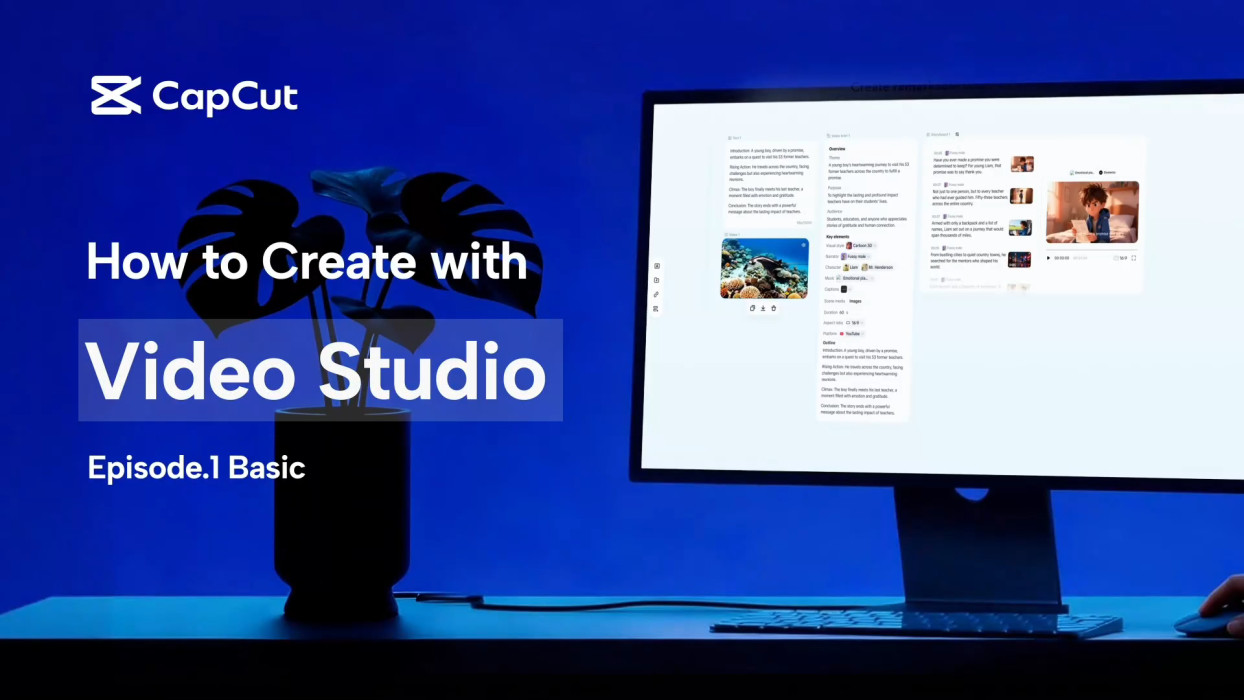The image size is (1244, 700).
Task: Select the Liam character chip
Action: 851,267
